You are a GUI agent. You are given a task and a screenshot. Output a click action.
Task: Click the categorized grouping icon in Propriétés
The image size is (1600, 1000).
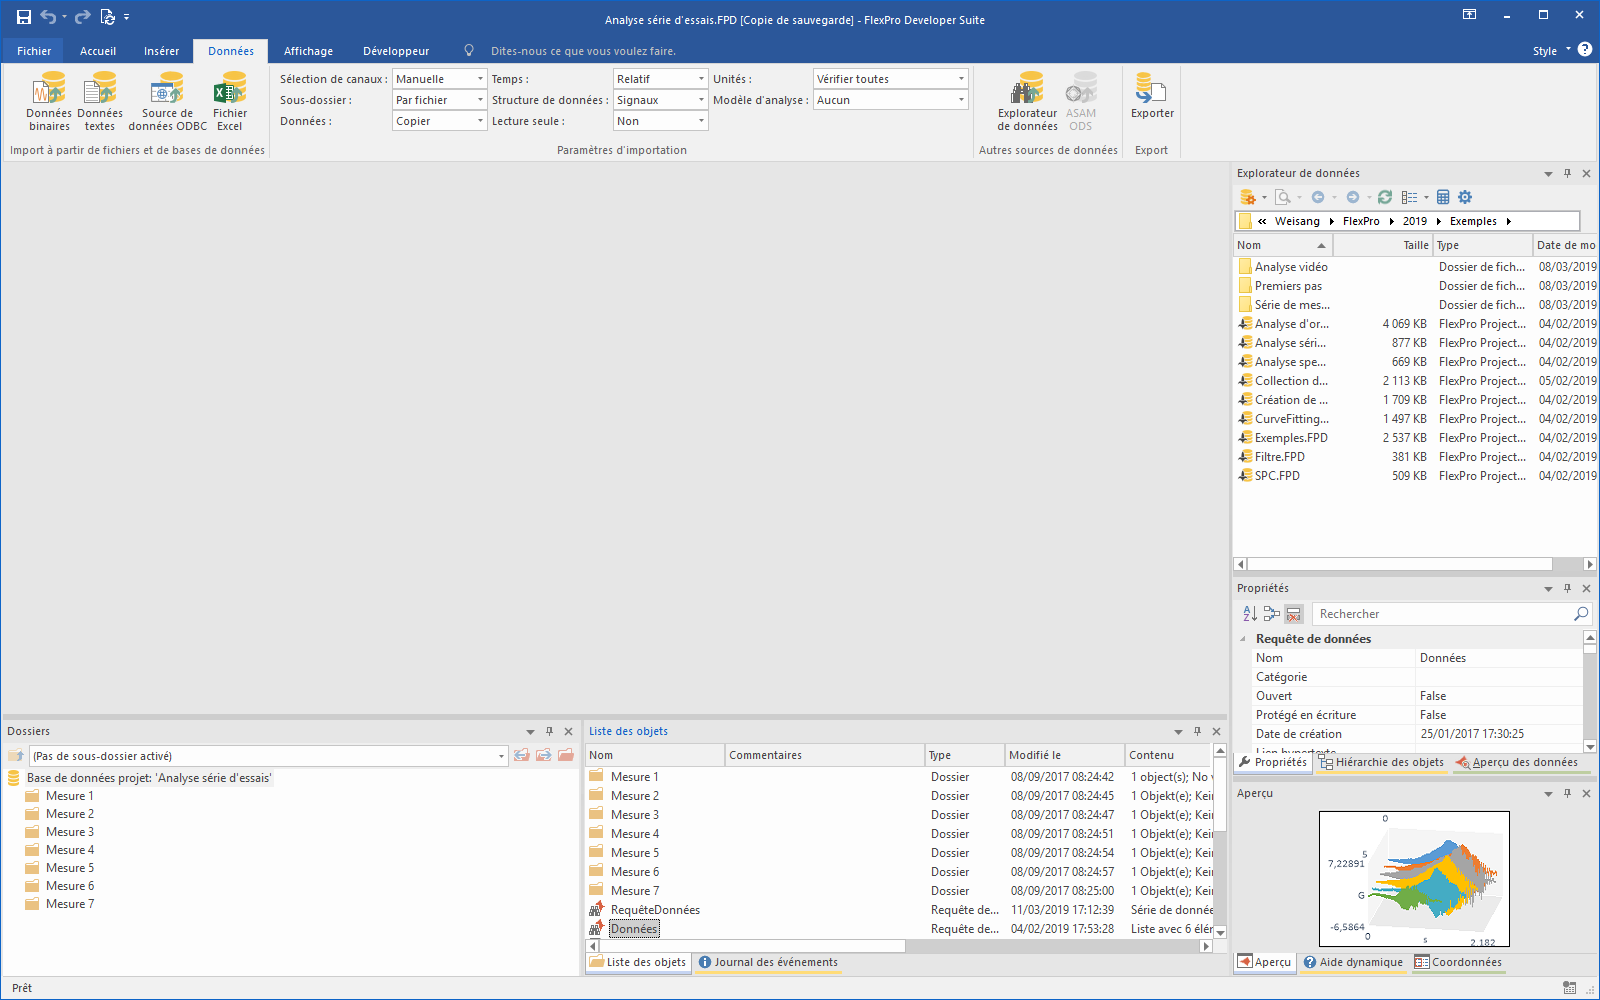point(1272,614)
